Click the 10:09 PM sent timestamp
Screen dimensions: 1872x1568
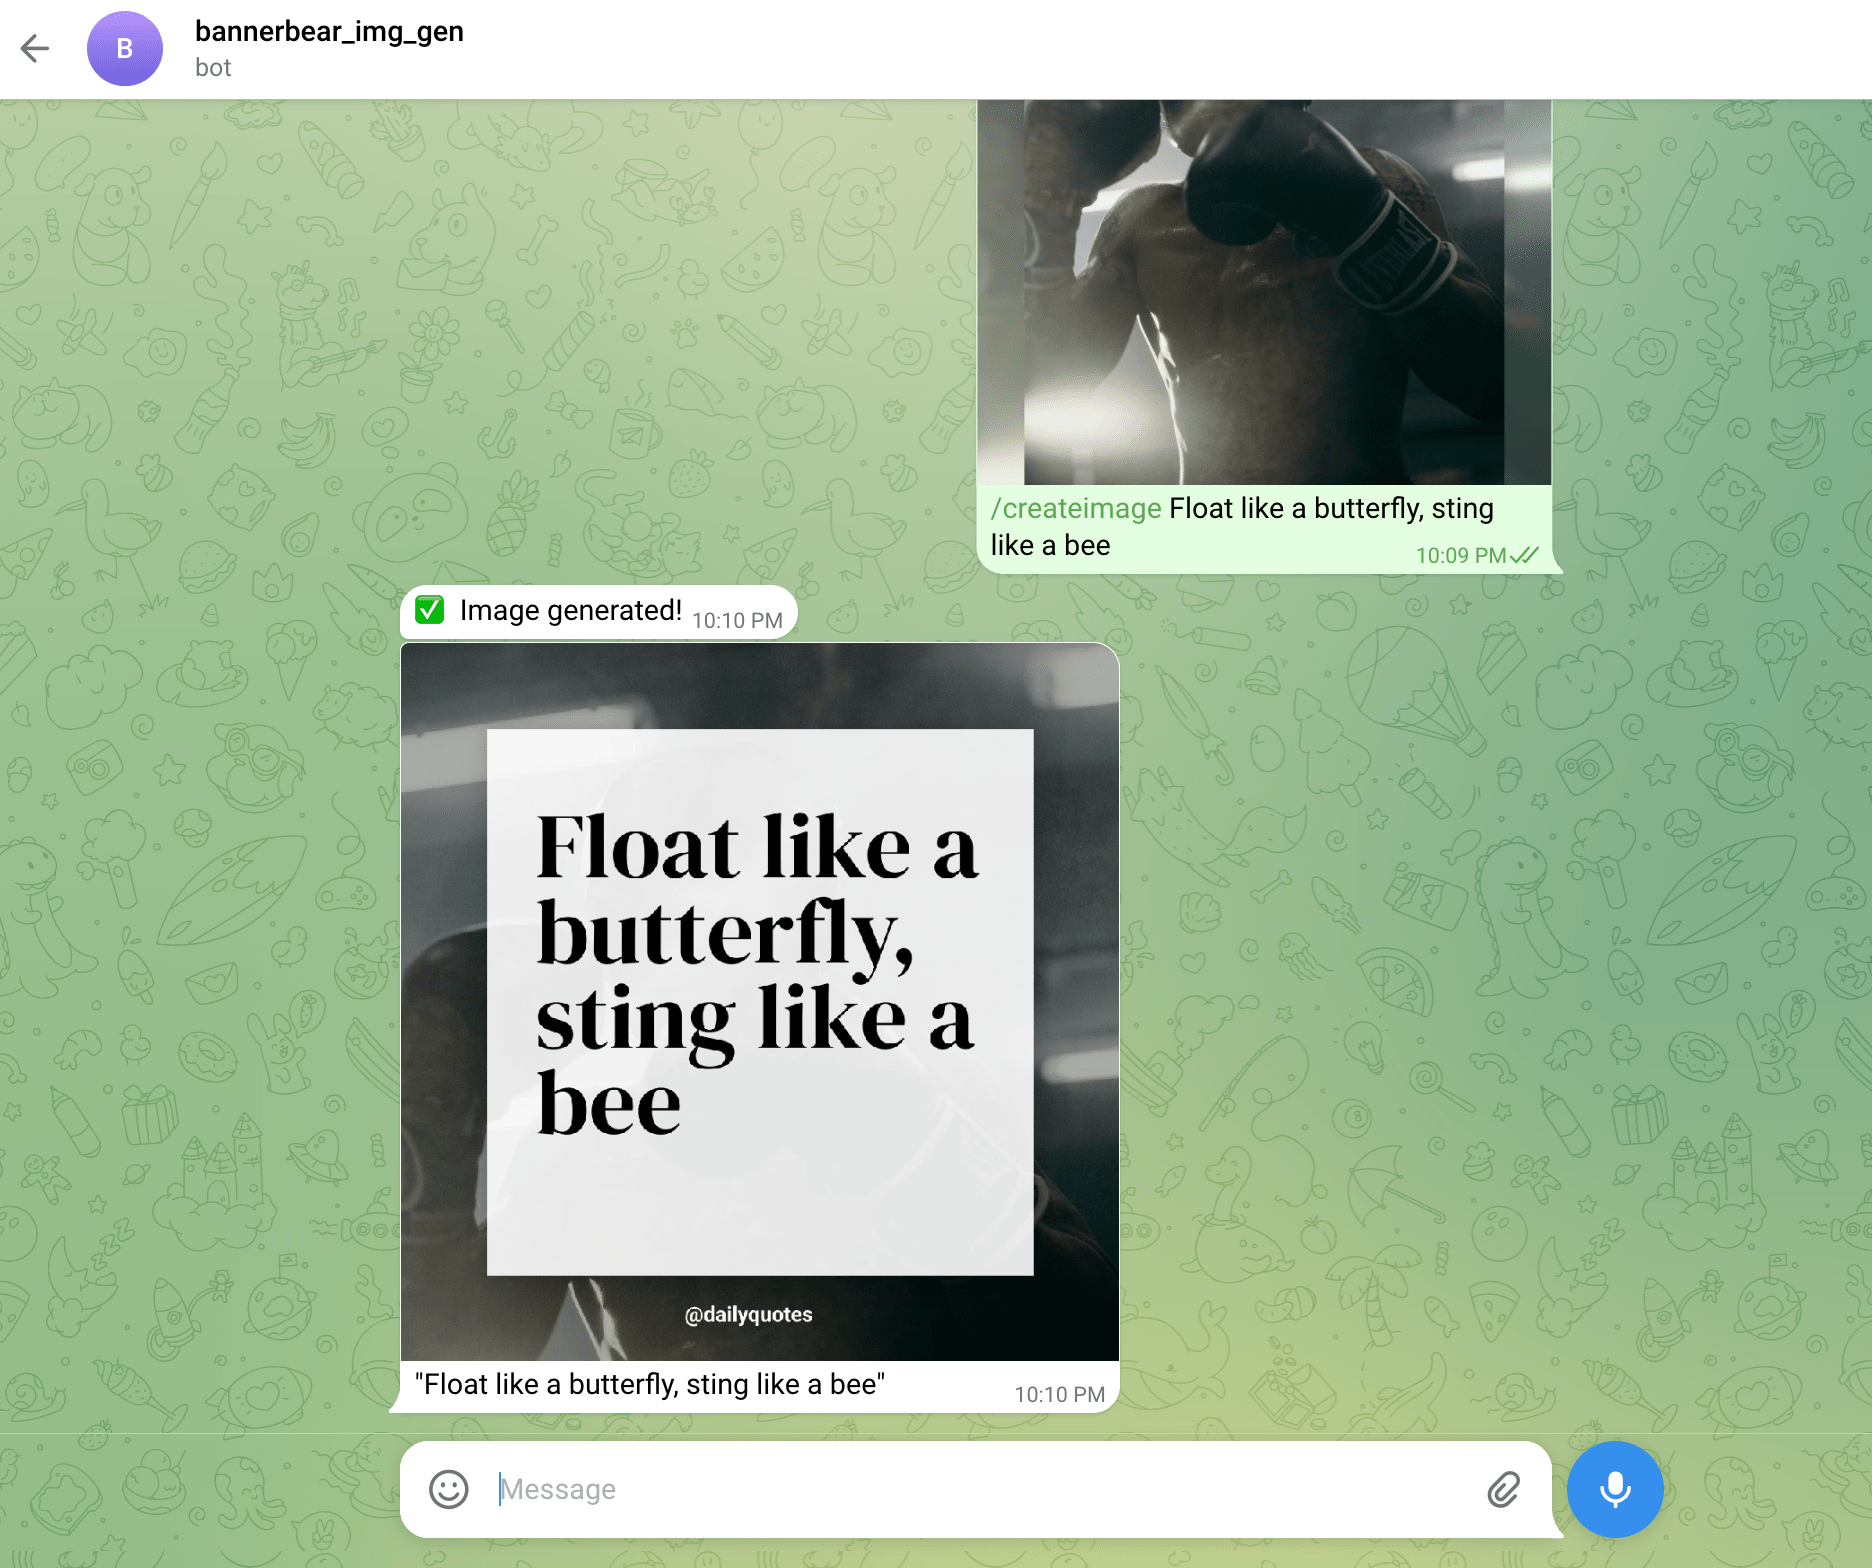coord(1460,555)
